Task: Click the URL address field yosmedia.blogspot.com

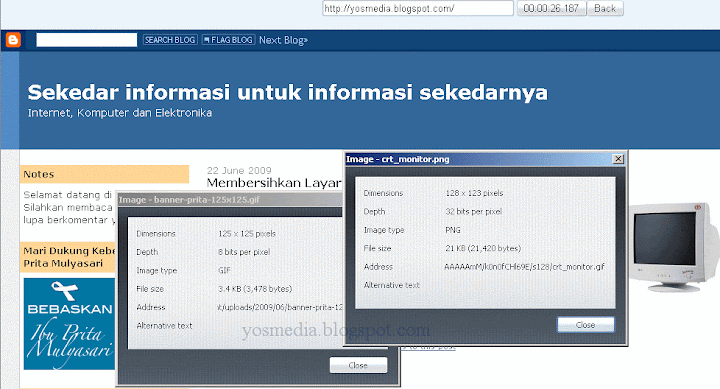Action: point(417,8)
